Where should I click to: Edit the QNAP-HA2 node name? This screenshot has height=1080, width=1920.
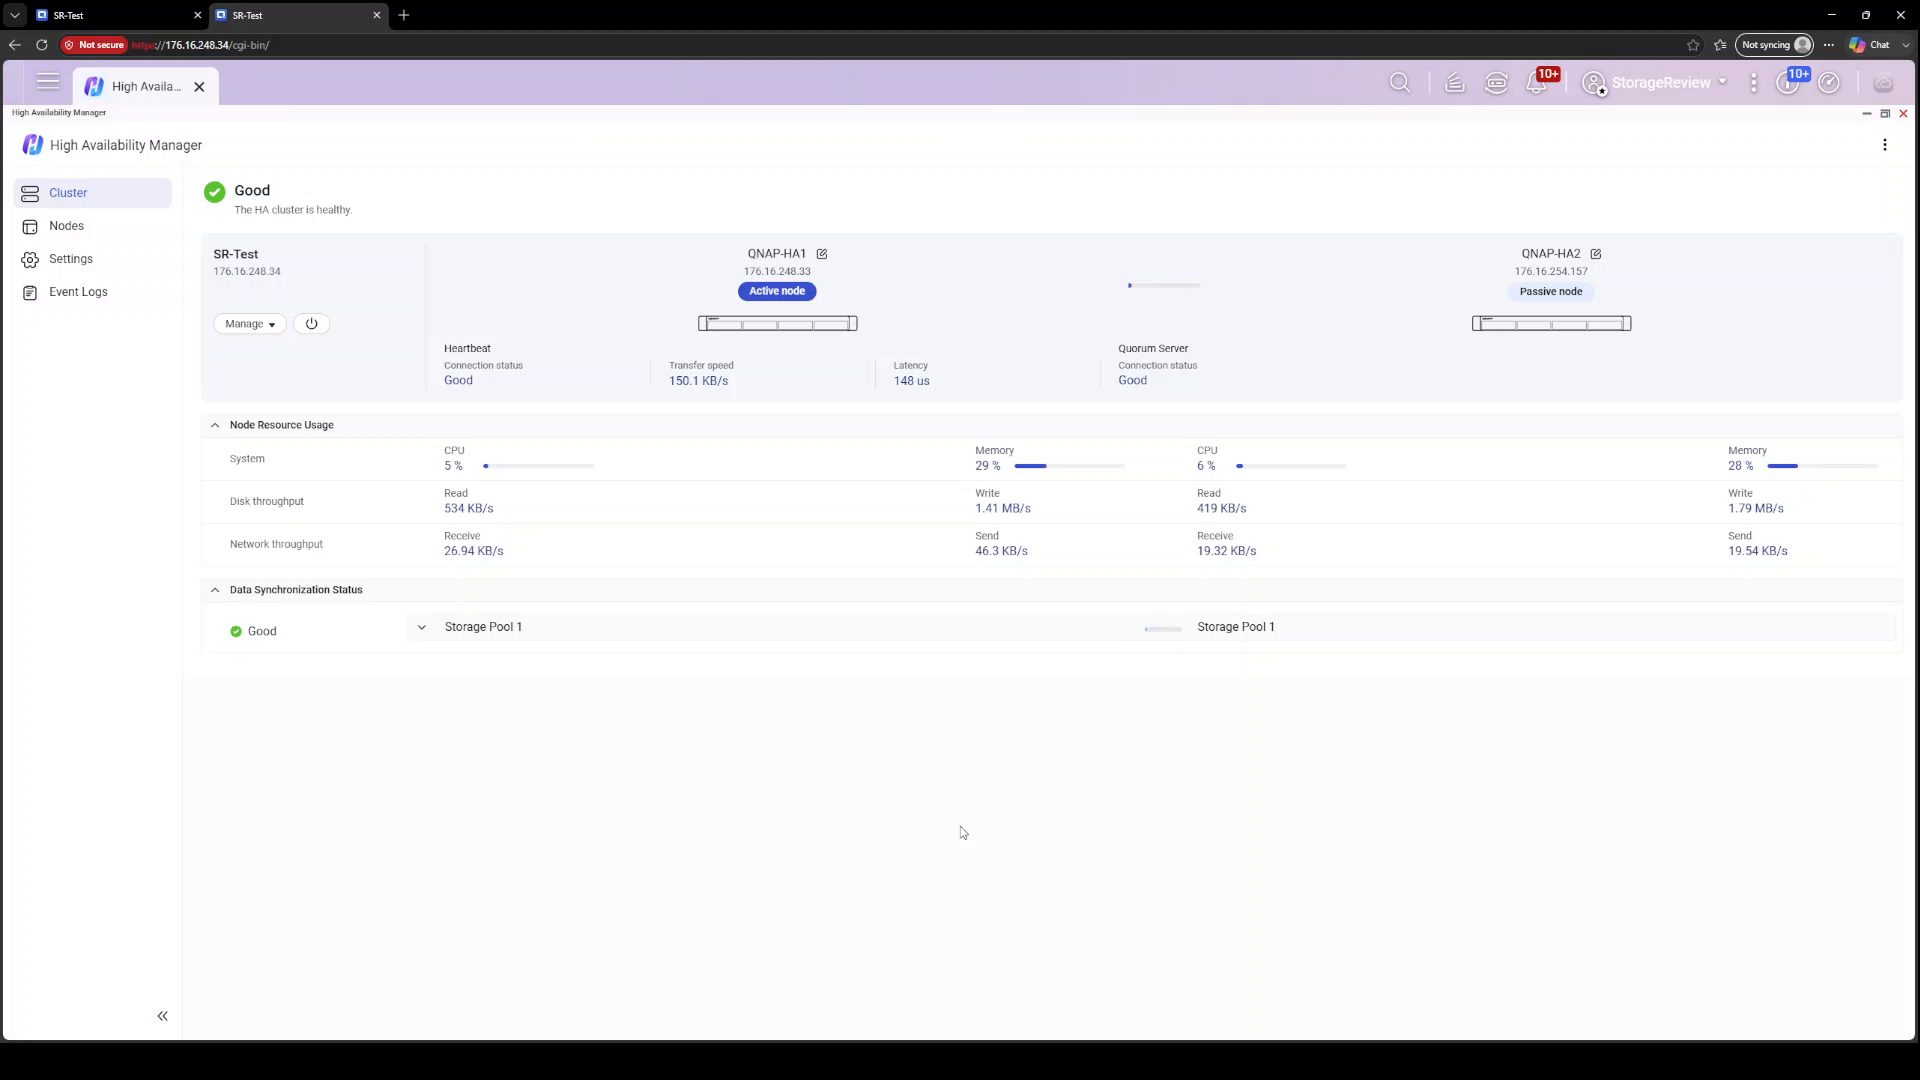(1596, 254)
